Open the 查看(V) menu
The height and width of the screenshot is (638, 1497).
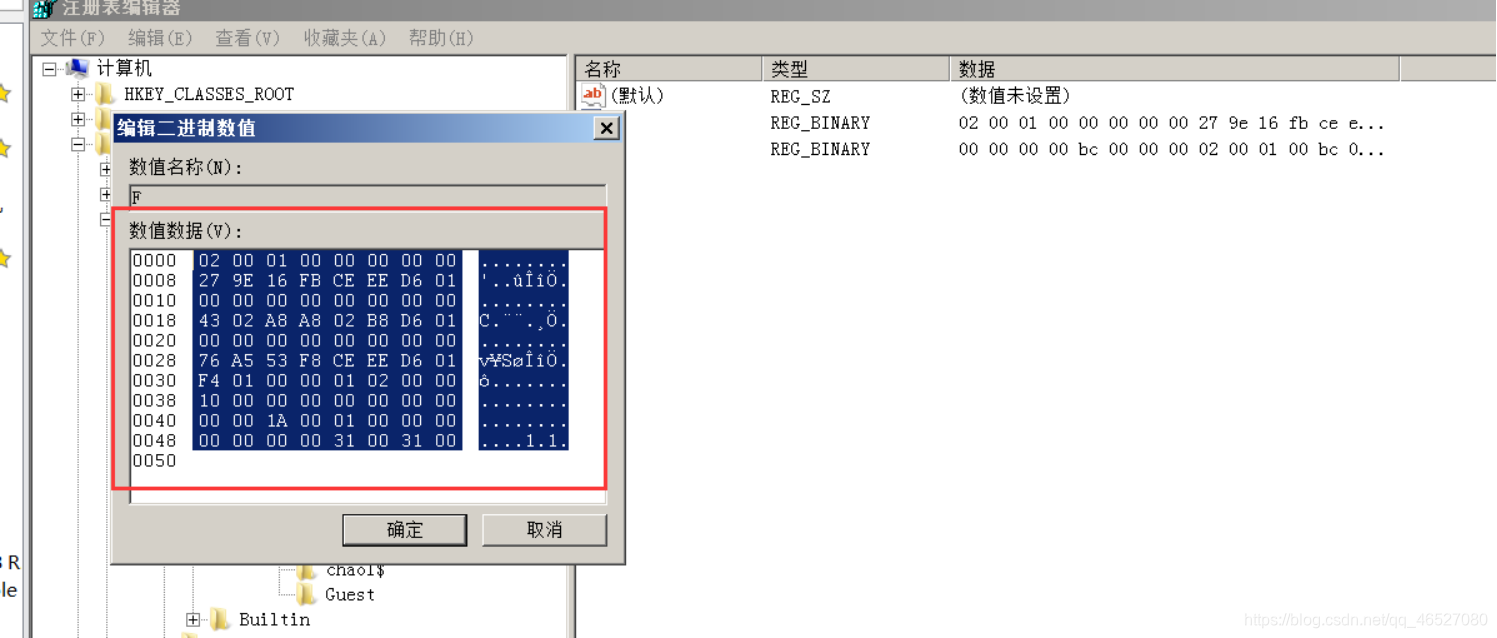coord(248,38)
